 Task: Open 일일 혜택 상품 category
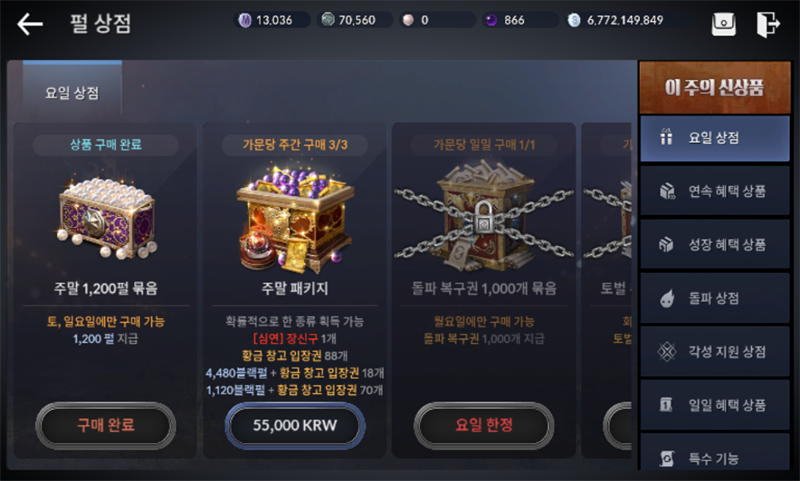tap(714, 405)
